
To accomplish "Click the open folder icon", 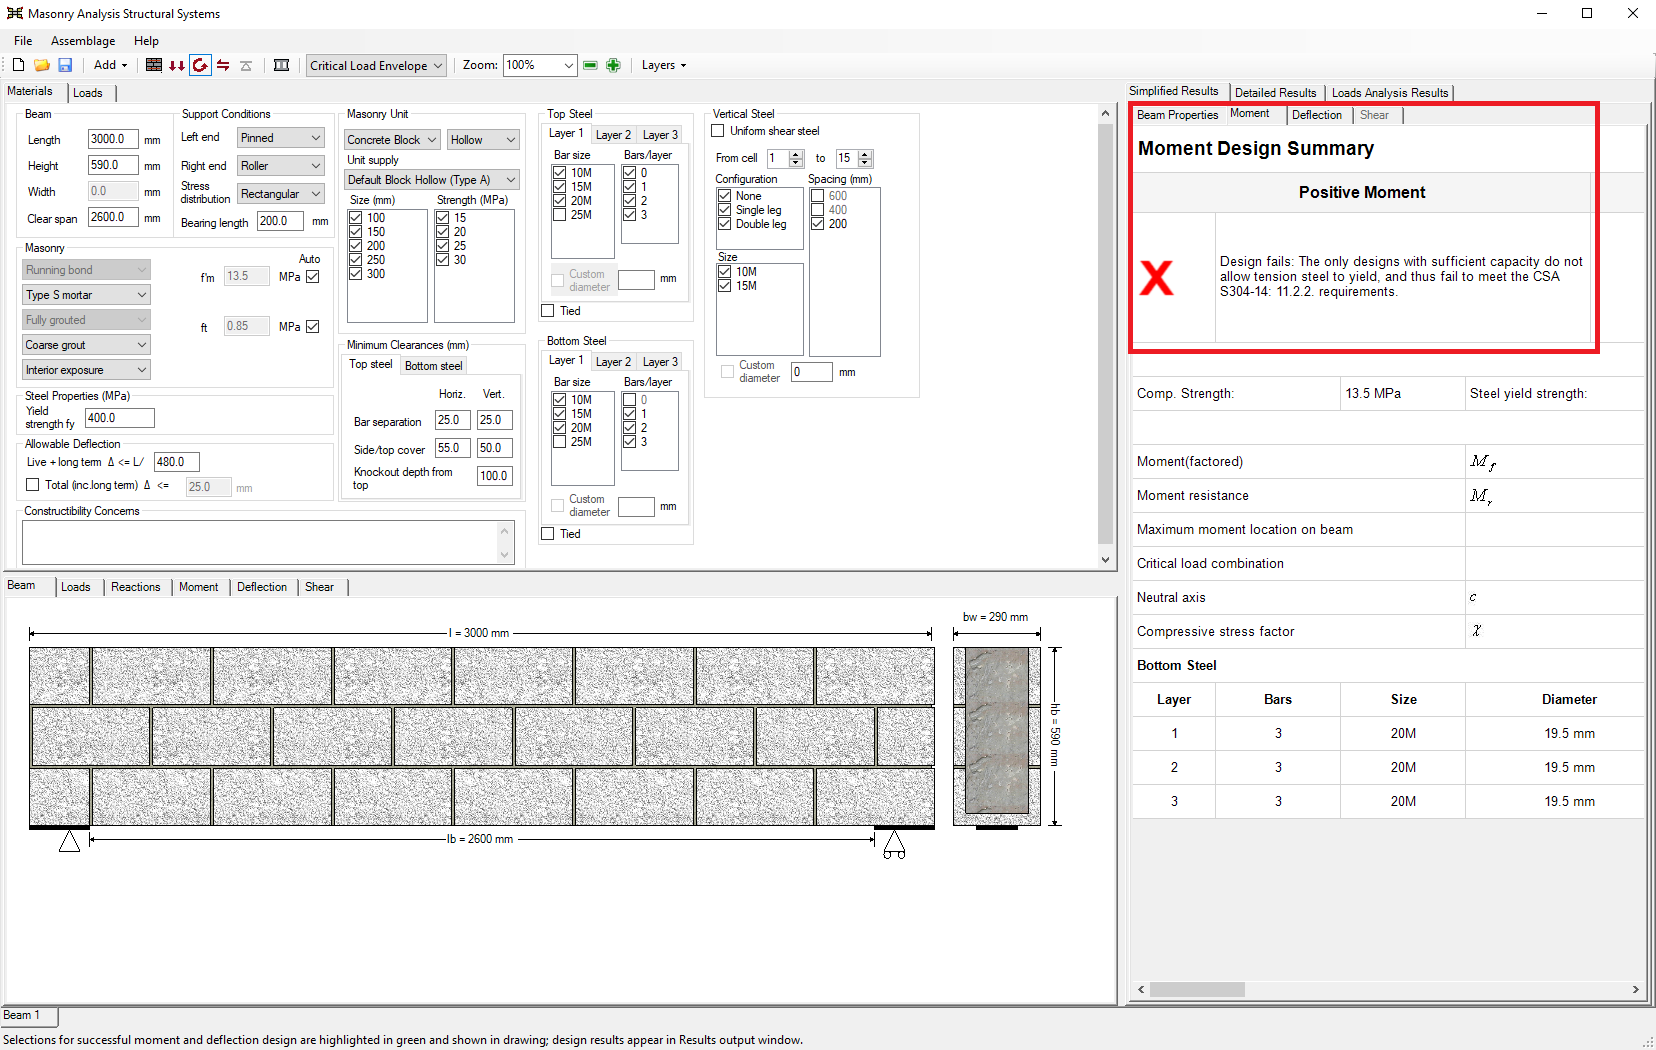I will pyautogui.click(x=42, y=65).
